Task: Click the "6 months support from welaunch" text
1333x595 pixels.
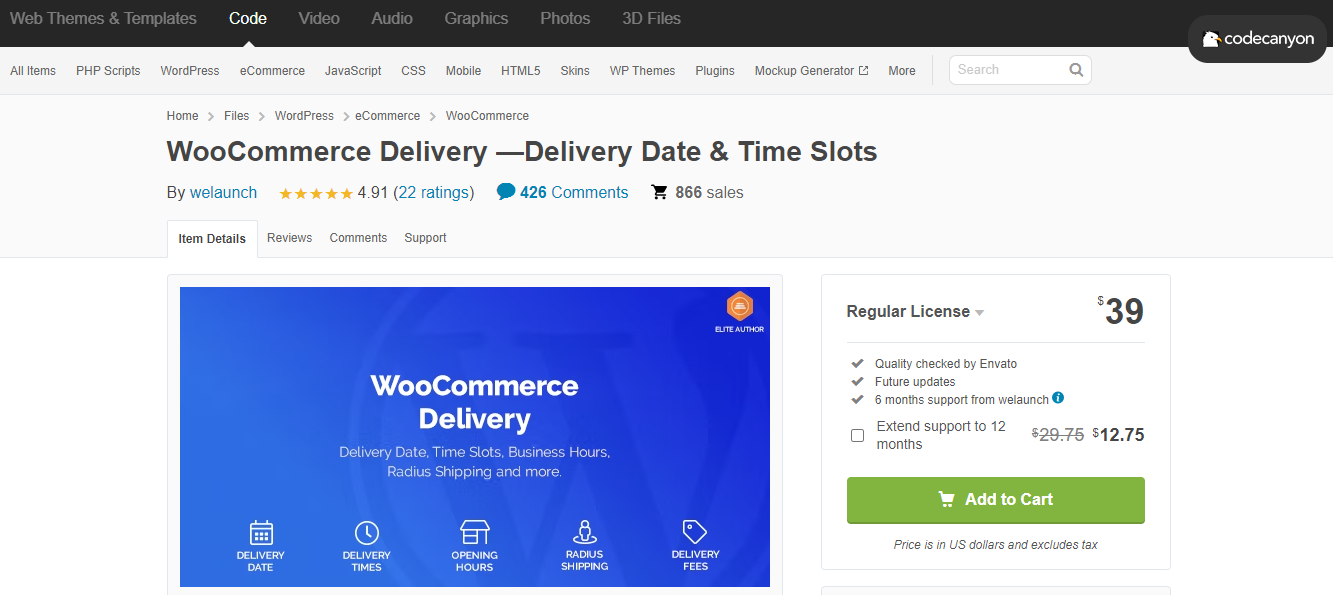Action: 962,400
